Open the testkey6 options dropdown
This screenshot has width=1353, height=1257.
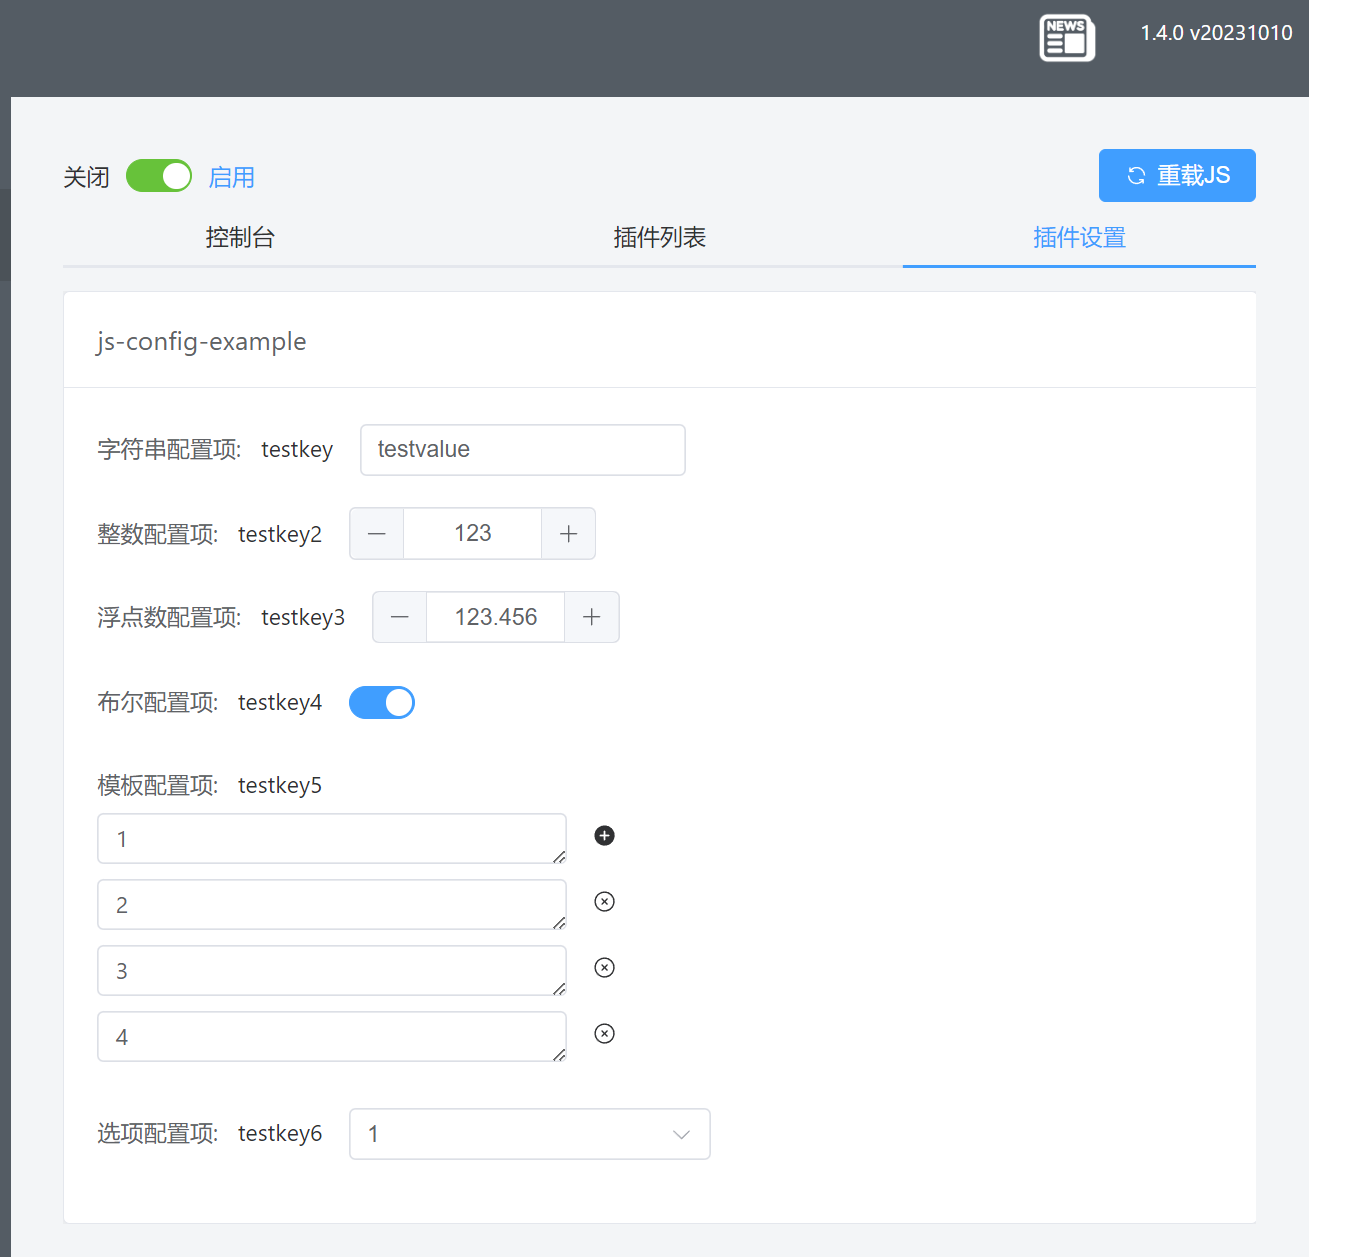pyautogui.click(x=529, y=1134)
